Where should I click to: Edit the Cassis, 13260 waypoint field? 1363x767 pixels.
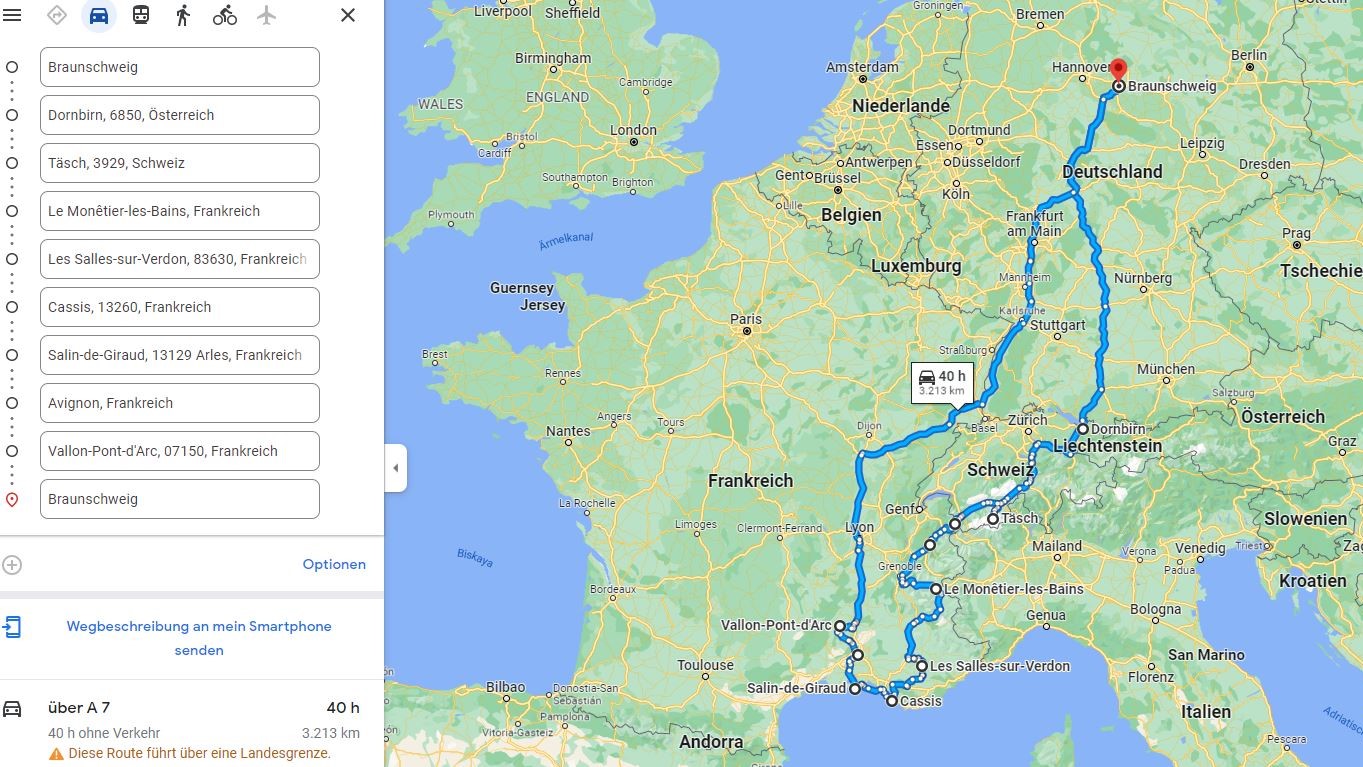click(180, 307)
